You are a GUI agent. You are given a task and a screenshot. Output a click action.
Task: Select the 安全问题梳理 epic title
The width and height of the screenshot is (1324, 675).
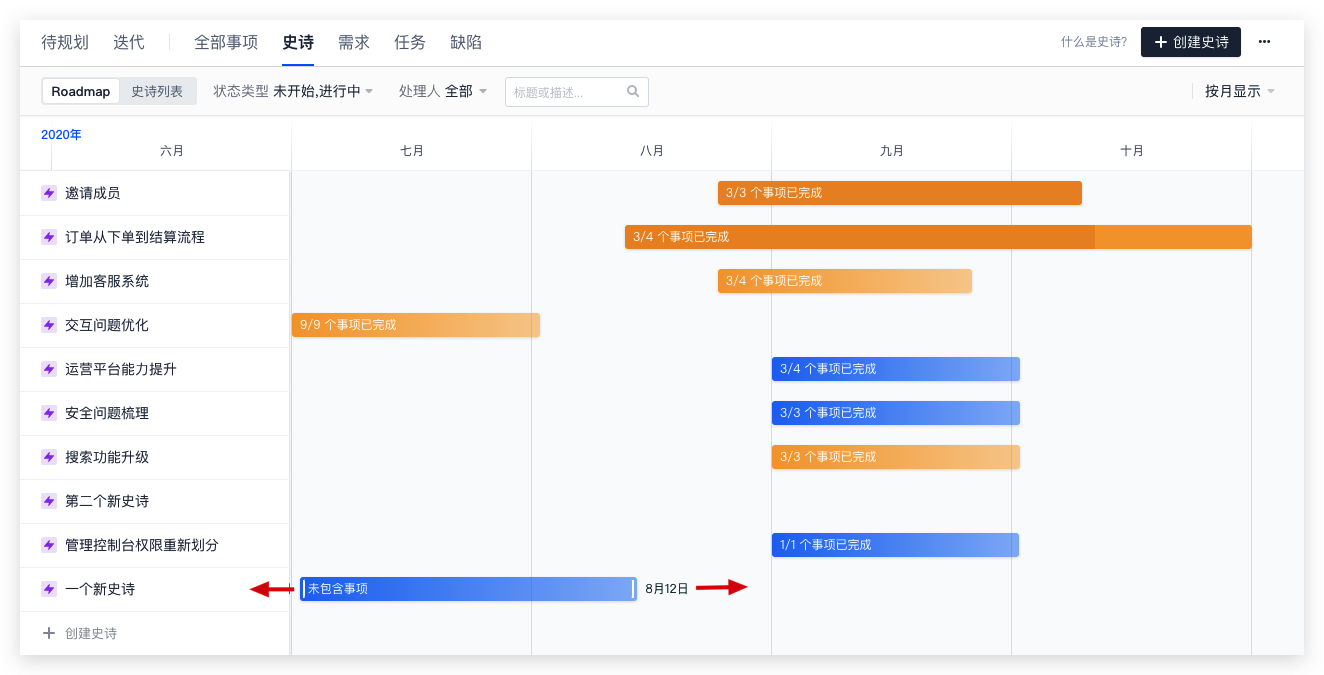coord(107,413)
